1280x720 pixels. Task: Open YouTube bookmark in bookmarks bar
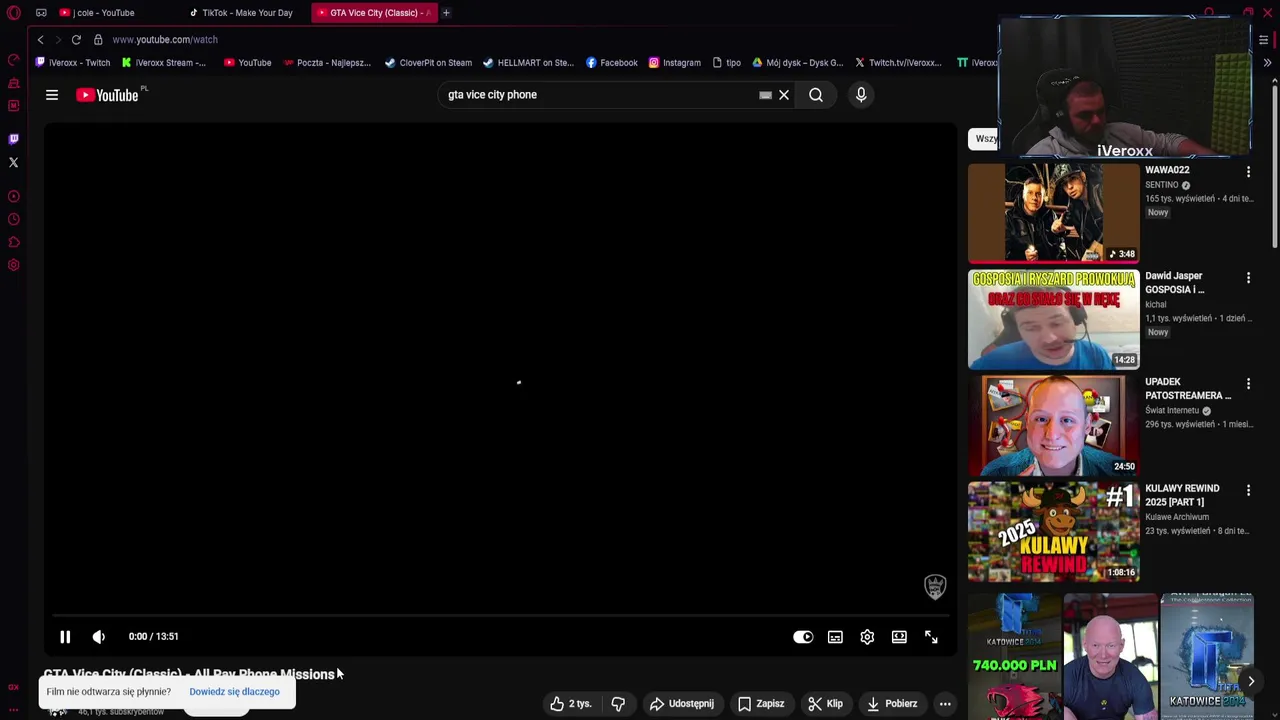[248, 63]
